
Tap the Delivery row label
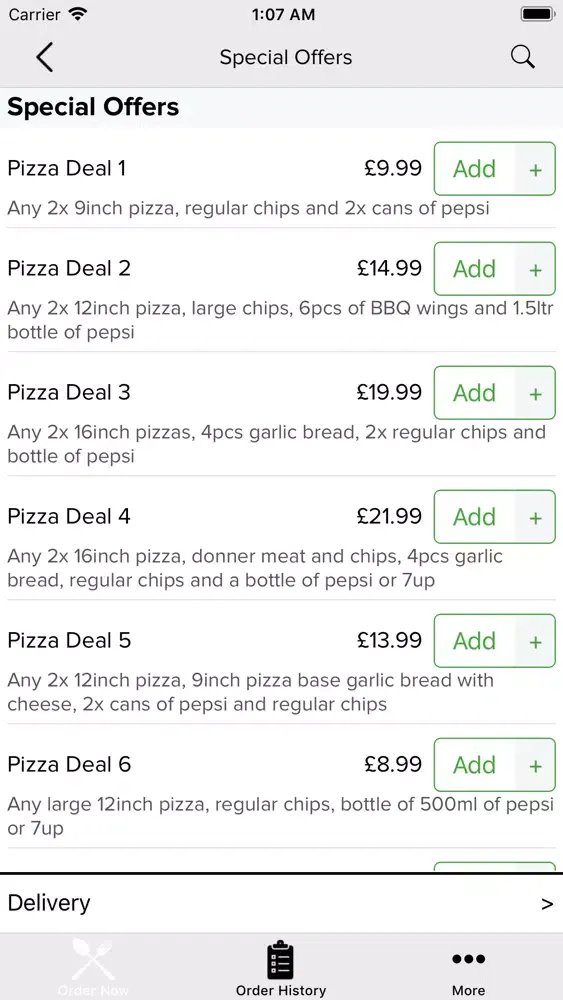[x=49, y=903]
